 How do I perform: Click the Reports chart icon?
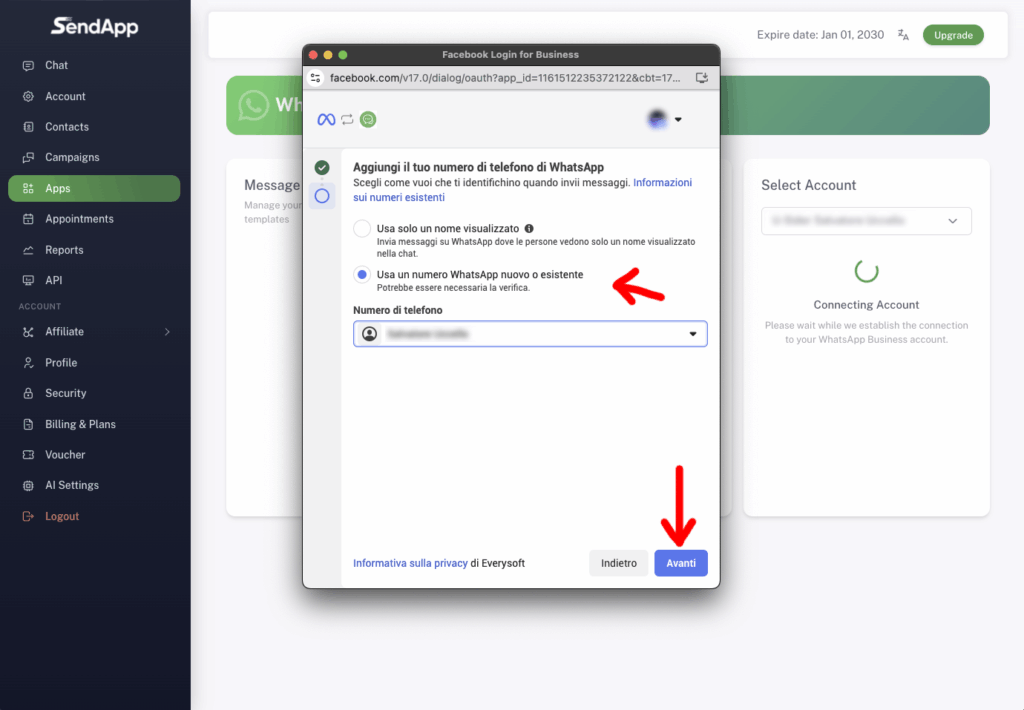[28, 250]
